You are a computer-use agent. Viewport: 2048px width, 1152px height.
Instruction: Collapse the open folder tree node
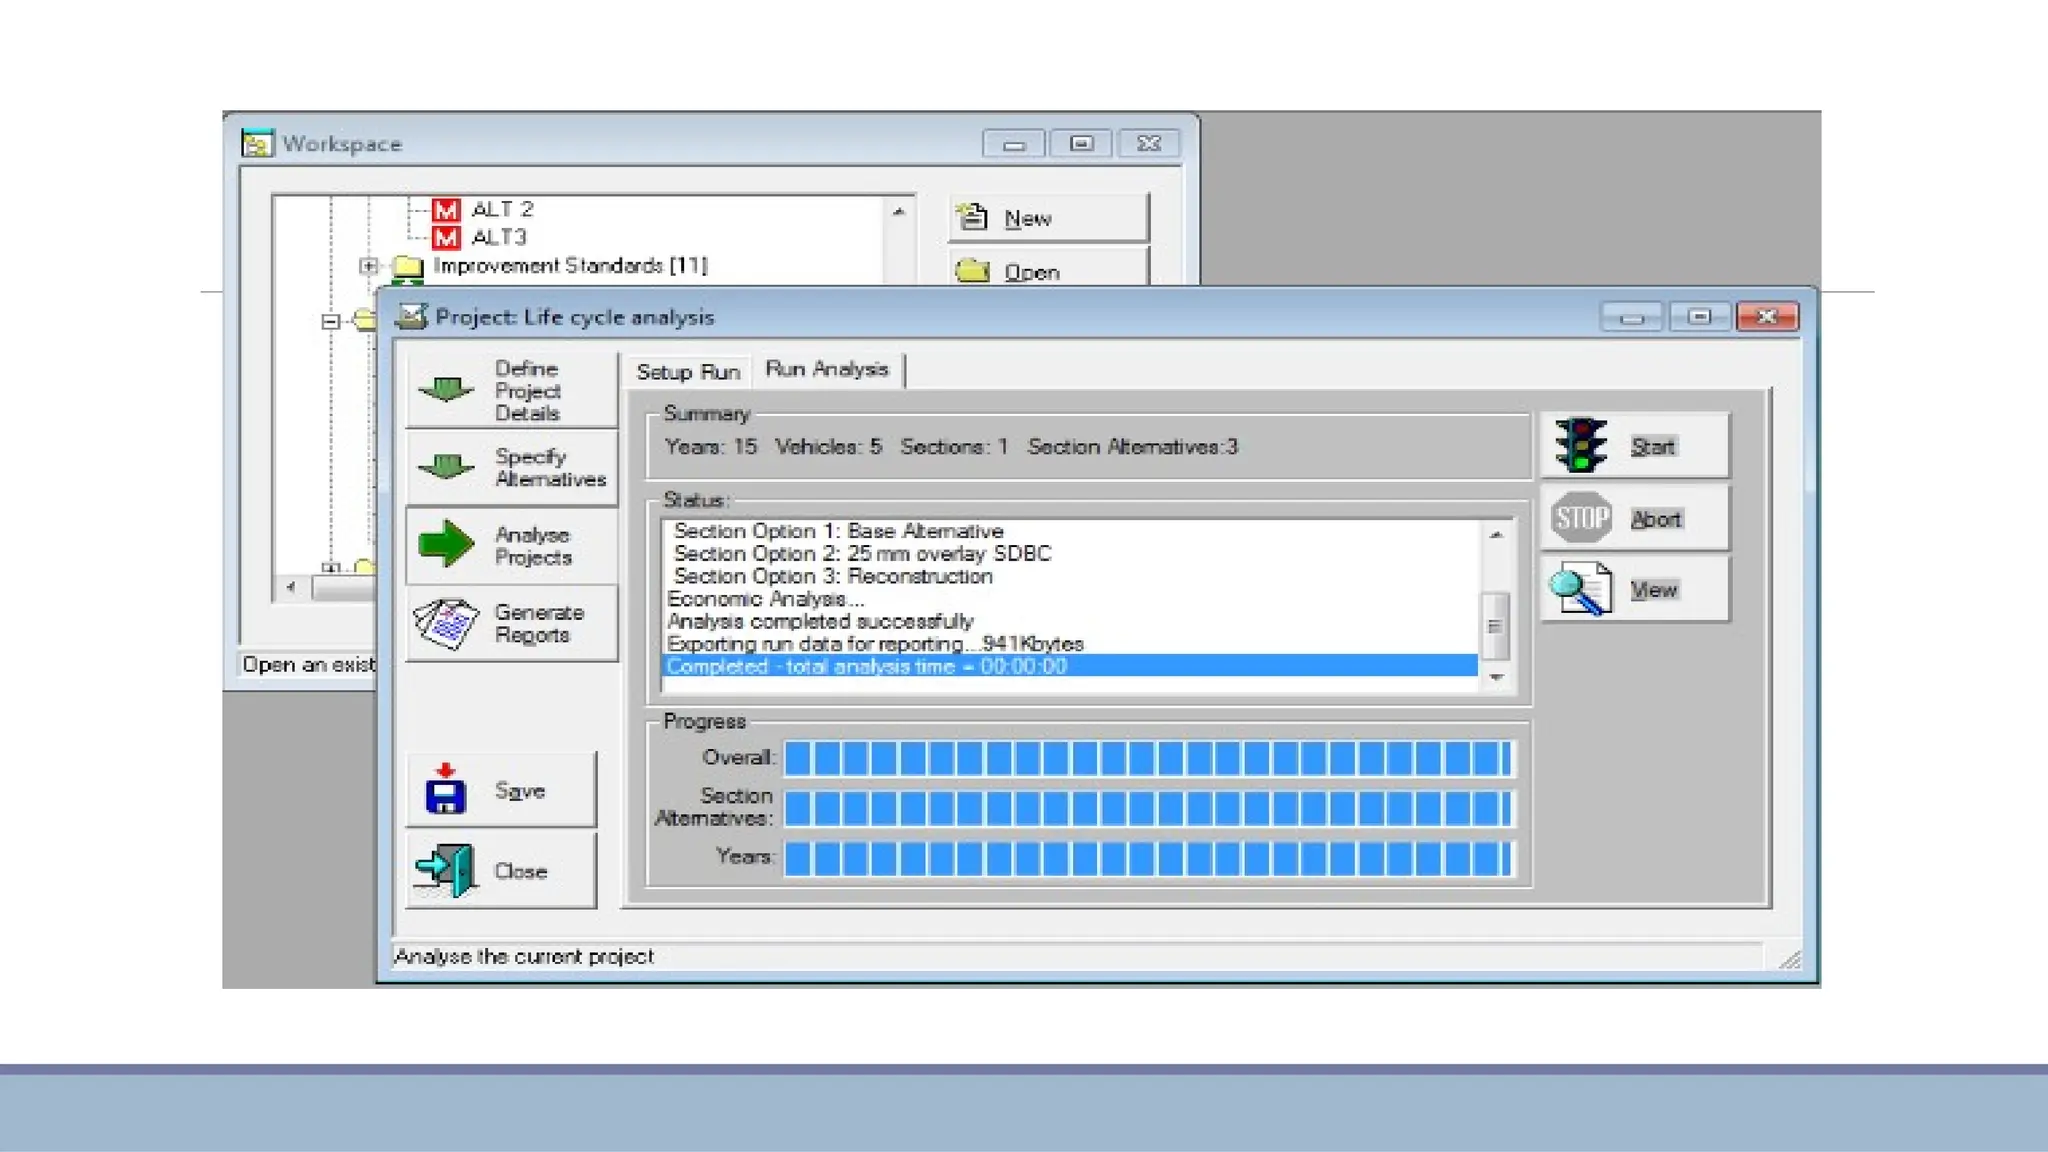[331, 321]
